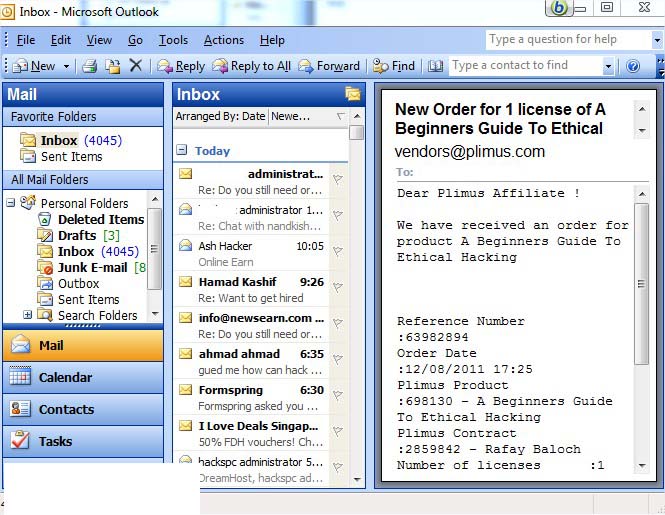665x515 pixels.
Task: Click the envelope icon of I Love Deals message
Action: [185, 425]
